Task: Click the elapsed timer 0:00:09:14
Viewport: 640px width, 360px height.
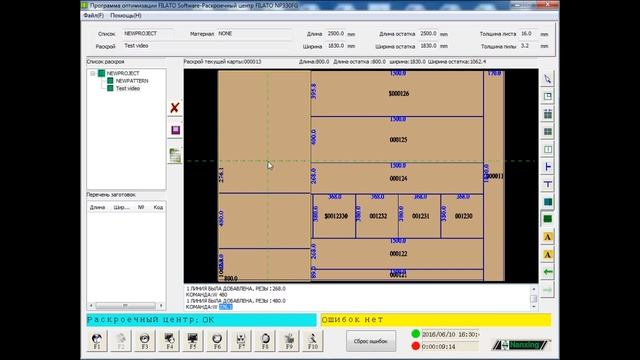Action: pyautogui.click(x=450, y=346)
